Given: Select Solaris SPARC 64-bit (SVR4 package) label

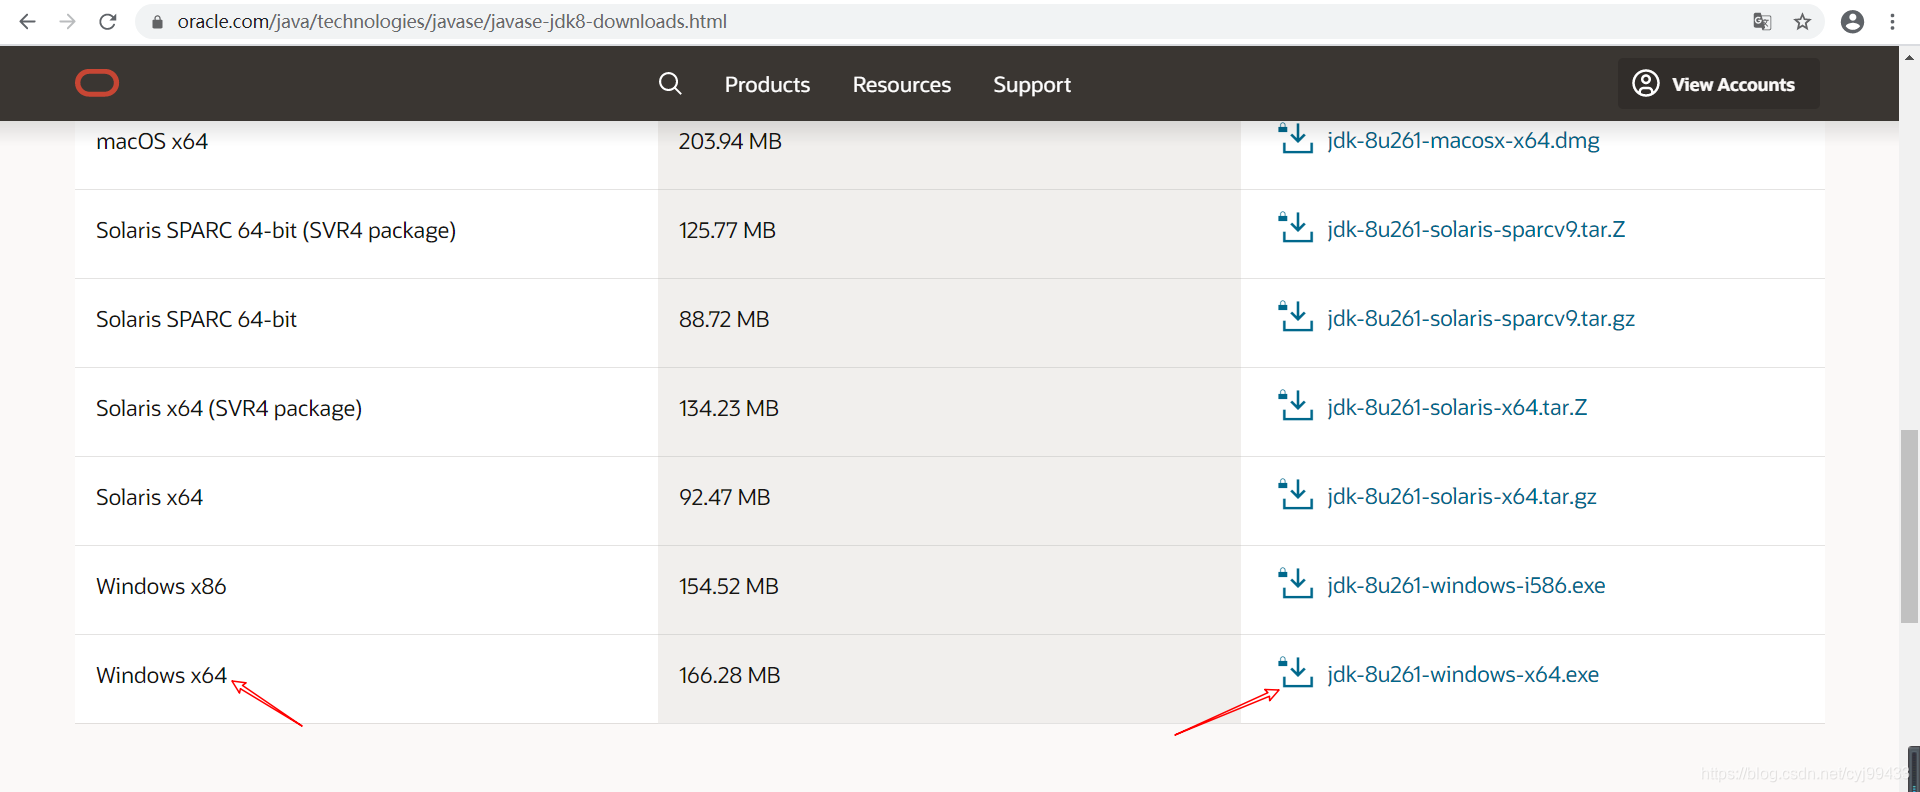Looking at the screenshot, I should pyautogui.click(x=276, y=231).
